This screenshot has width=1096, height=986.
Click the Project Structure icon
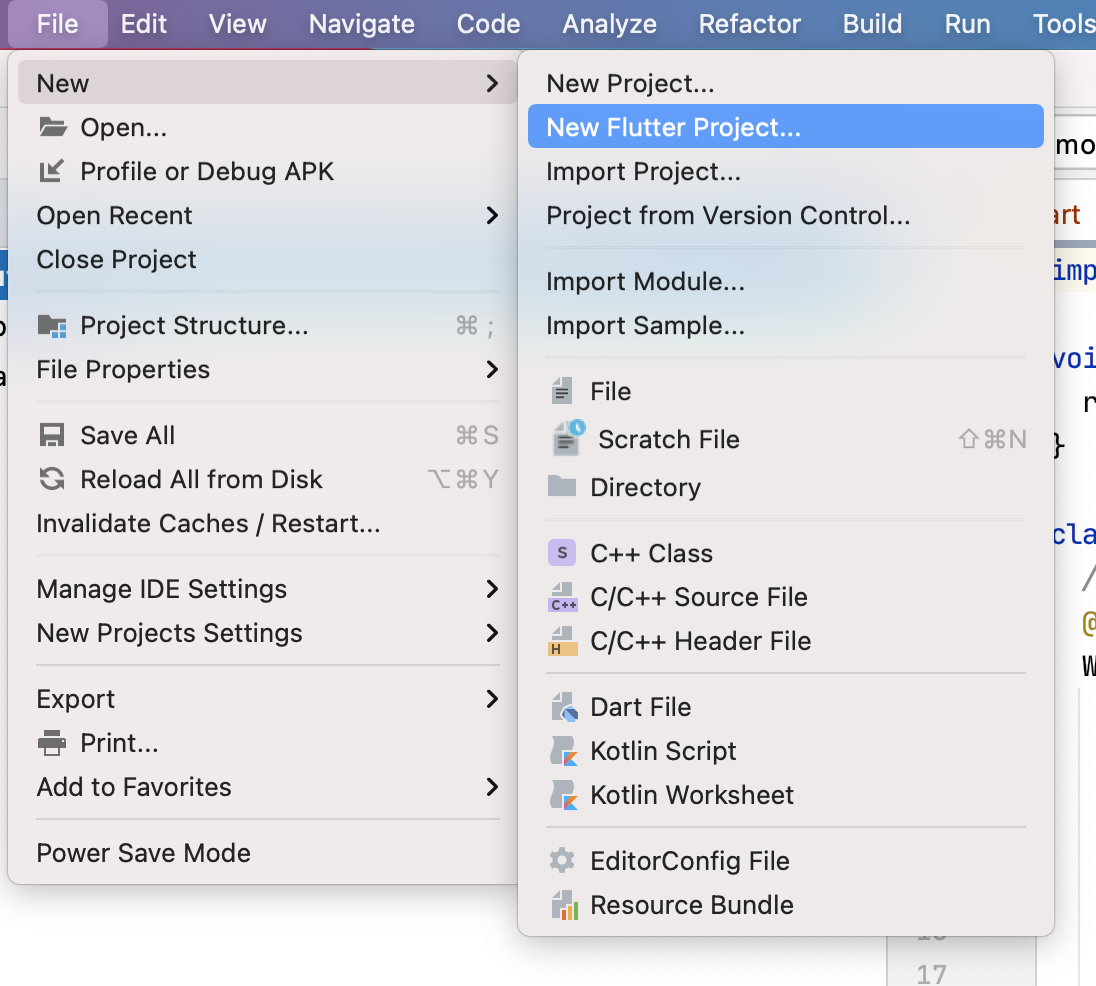pos(52,326)
